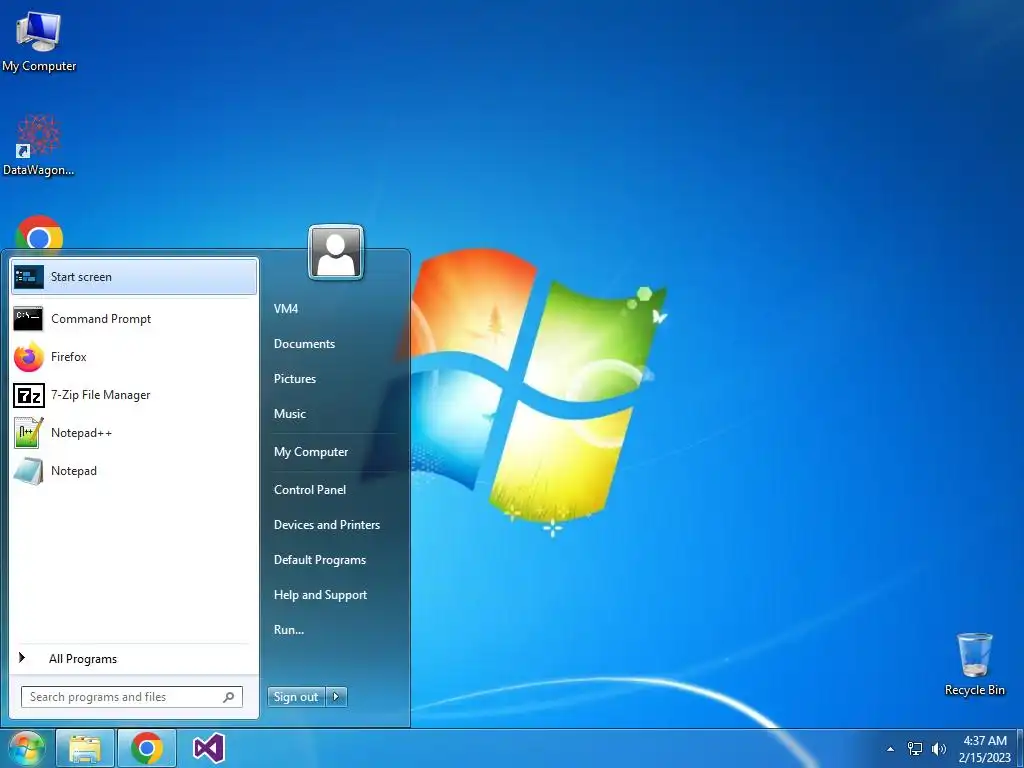The image size is (1024, 768).
Task: Open Devices and Printers
Action: (327, 524)
